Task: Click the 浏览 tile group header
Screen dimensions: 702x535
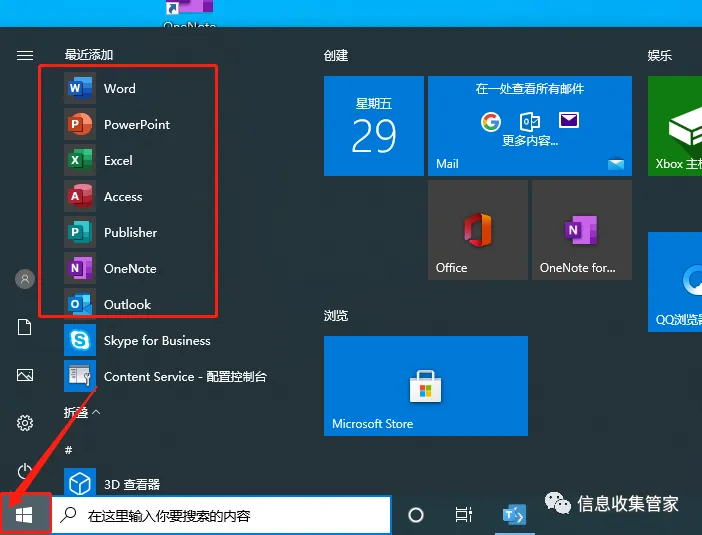Action: (x=336, y=316)
